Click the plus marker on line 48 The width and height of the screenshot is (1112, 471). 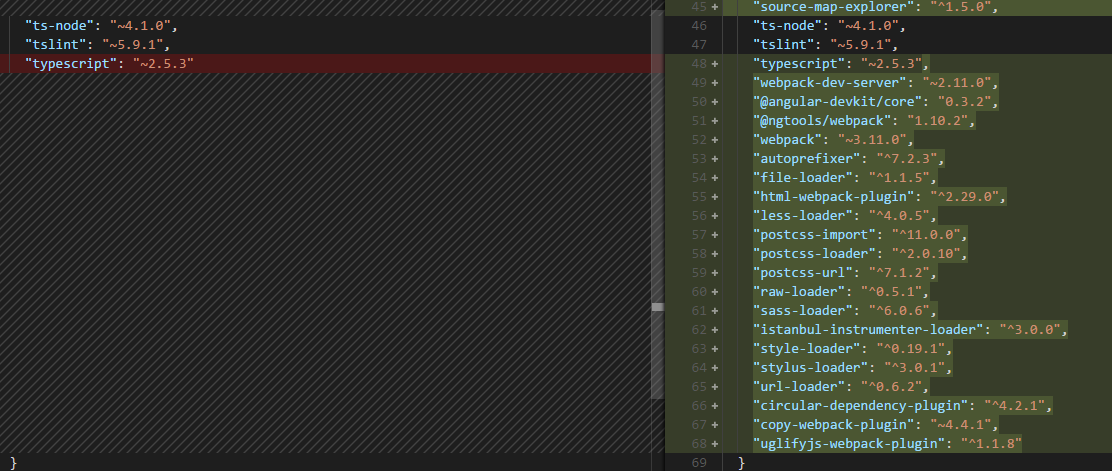click(x=715, y=64)
